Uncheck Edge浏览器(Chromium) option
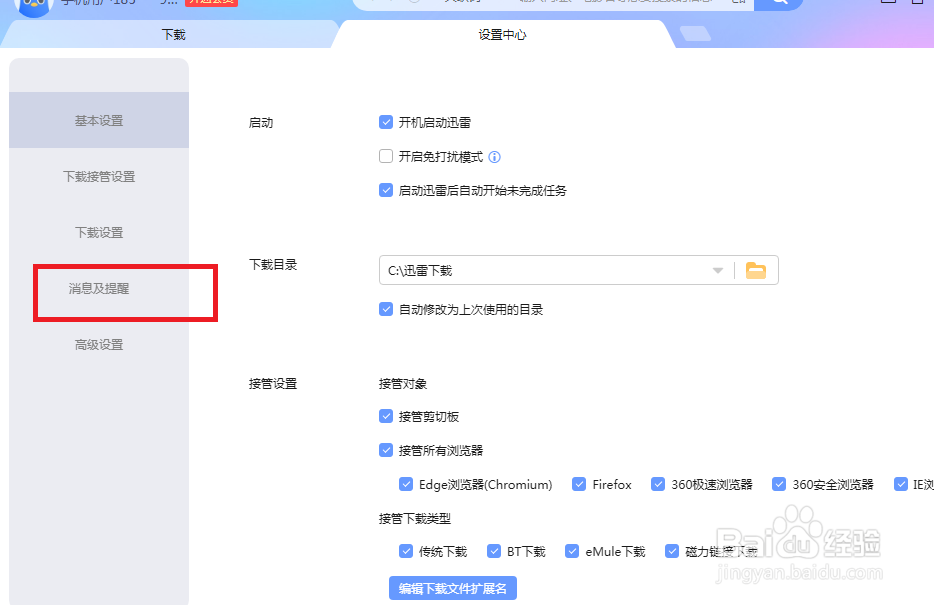The image size is (934, 605). click(x=406, y=484)
